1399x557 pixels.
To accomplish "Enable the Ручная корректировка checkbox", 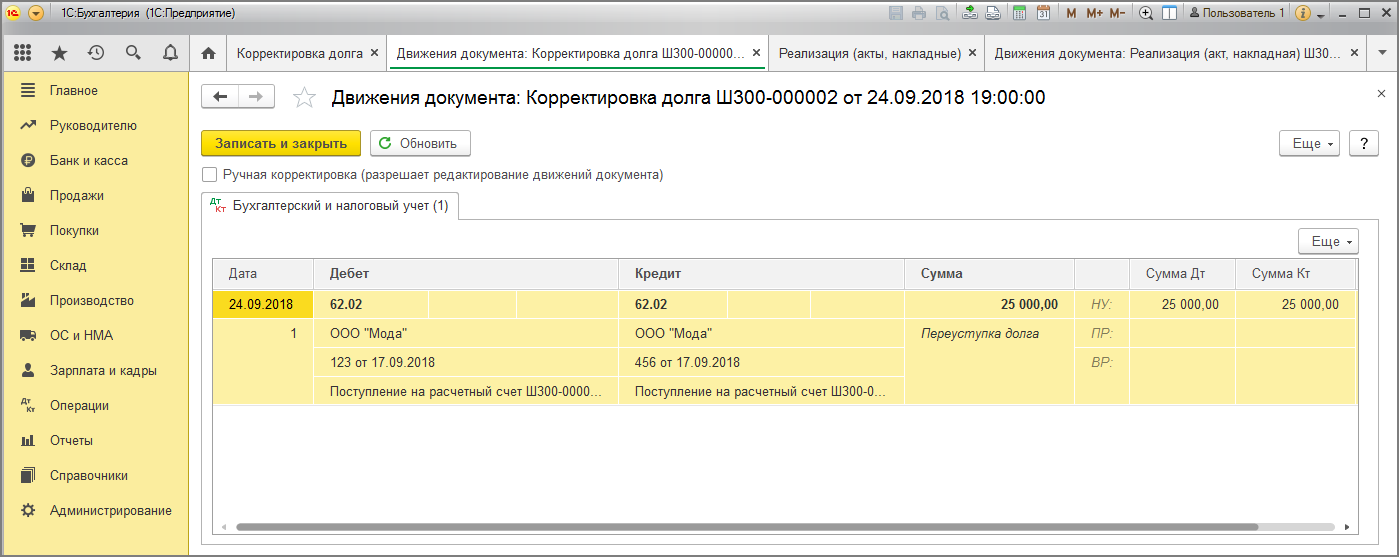I will click(210, 175).
